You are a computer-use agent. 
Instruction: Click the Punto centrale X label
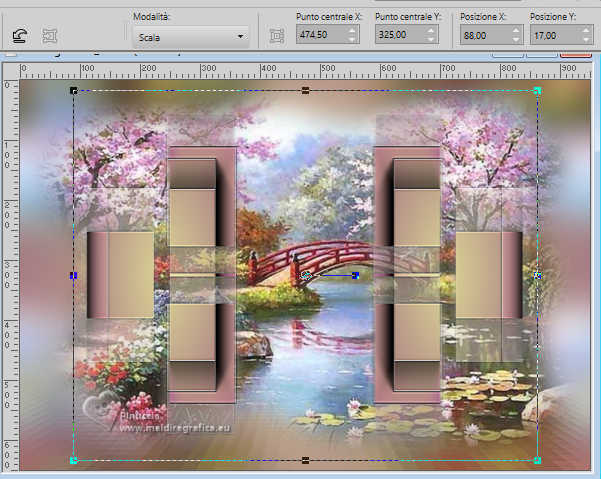(329, 17)
